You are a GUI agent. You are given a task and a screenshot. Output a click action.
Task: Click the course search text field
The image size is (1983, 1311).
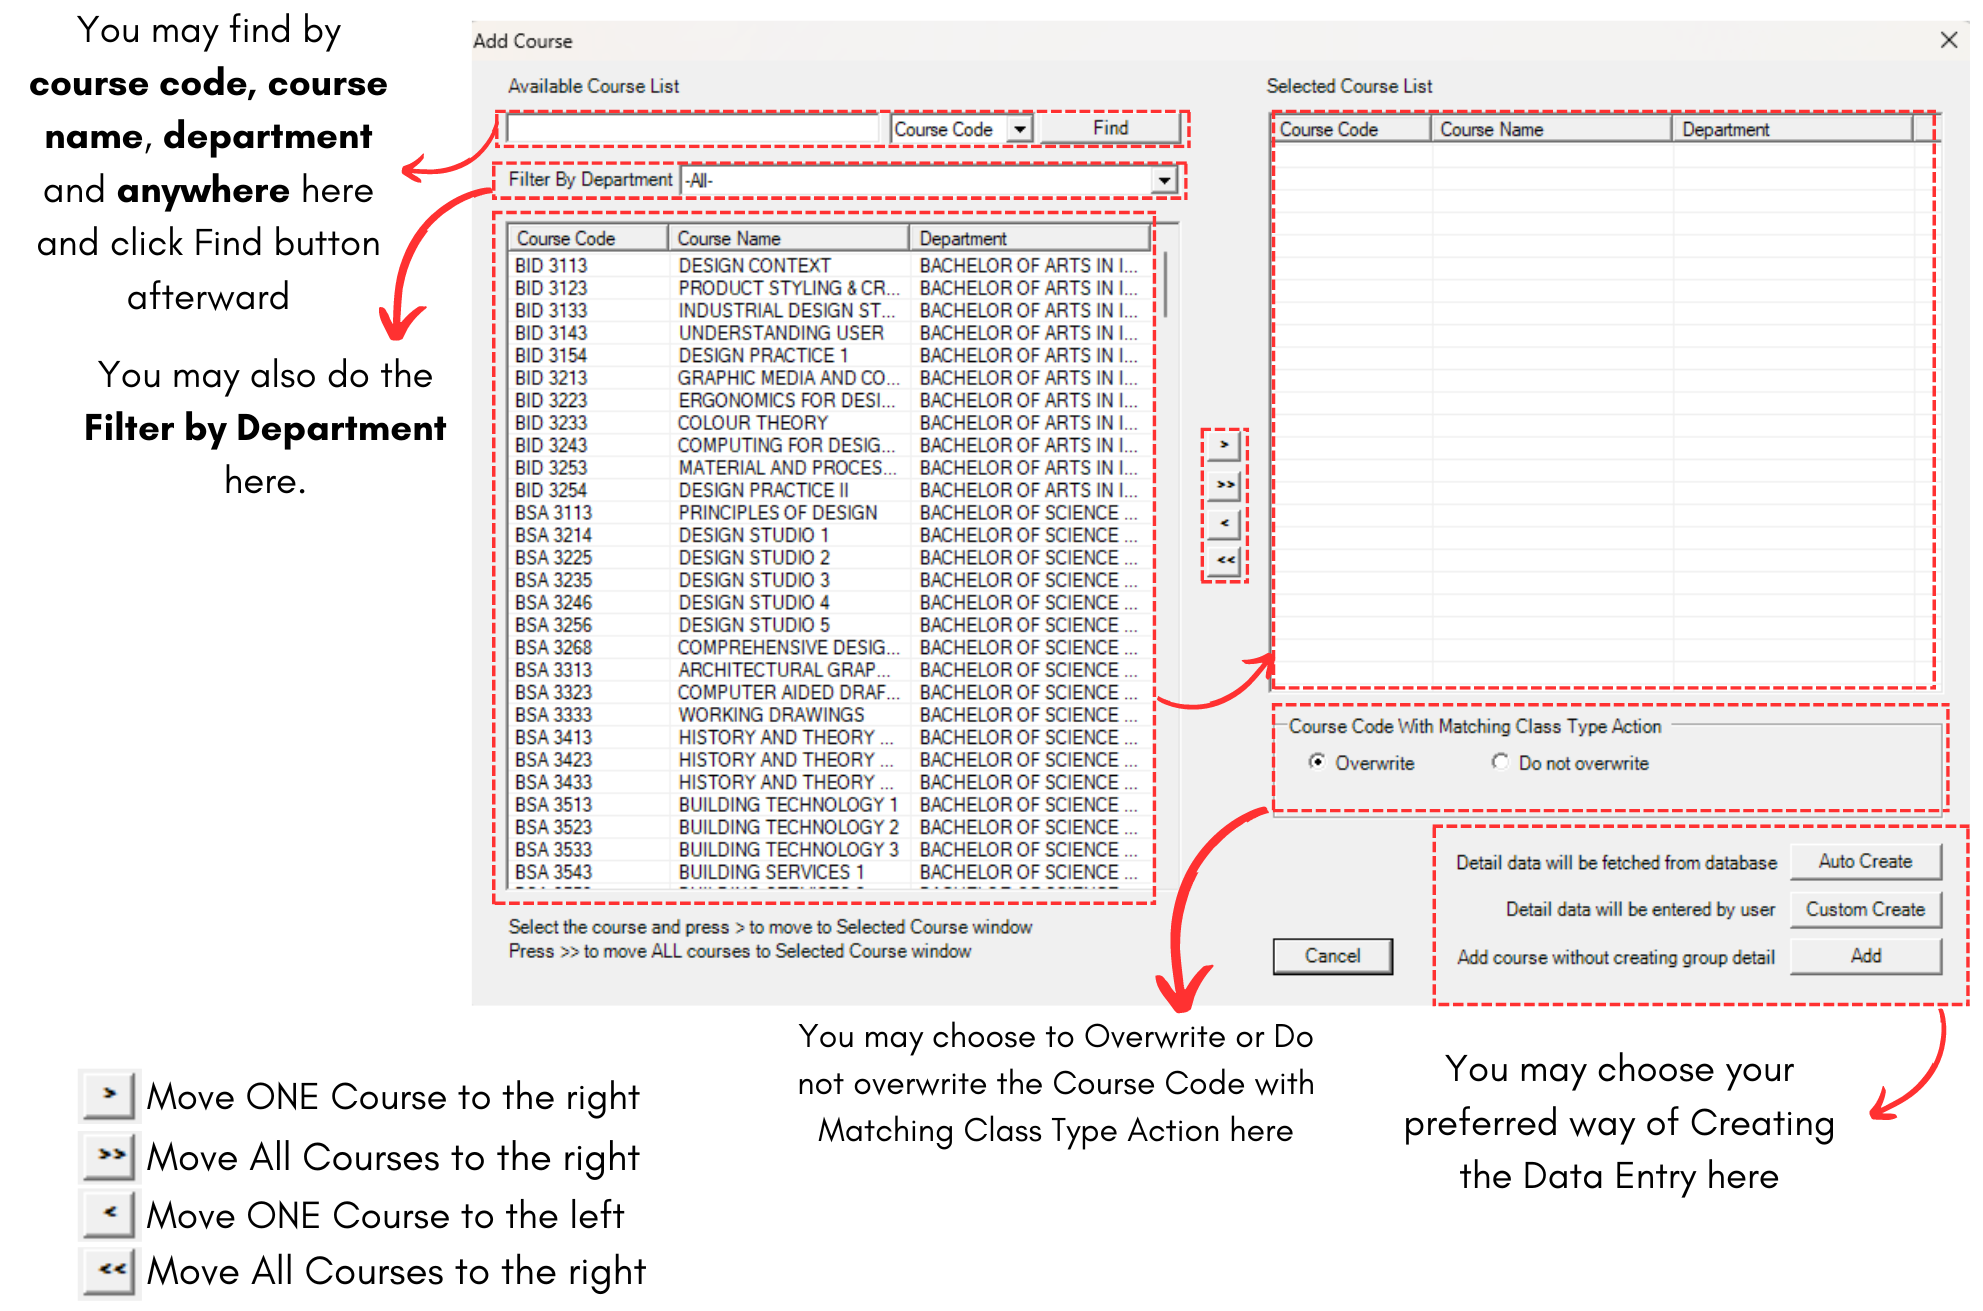(x=692, y=129)
